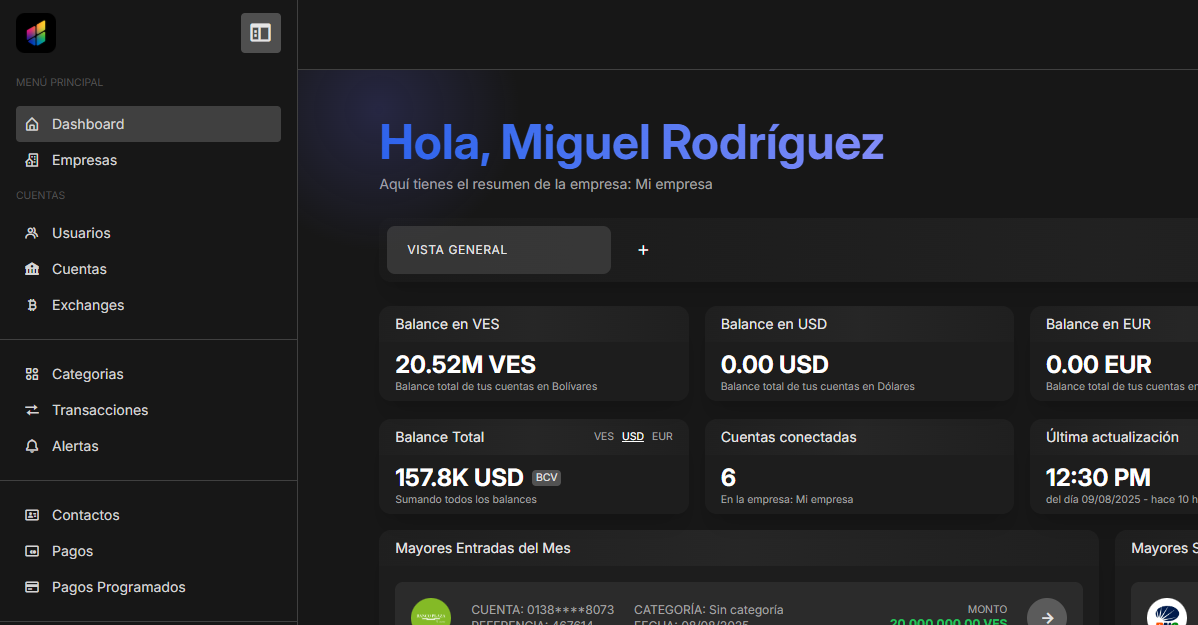Click the CUENTAS section label

pyautogui.click(x=40, y=195)
